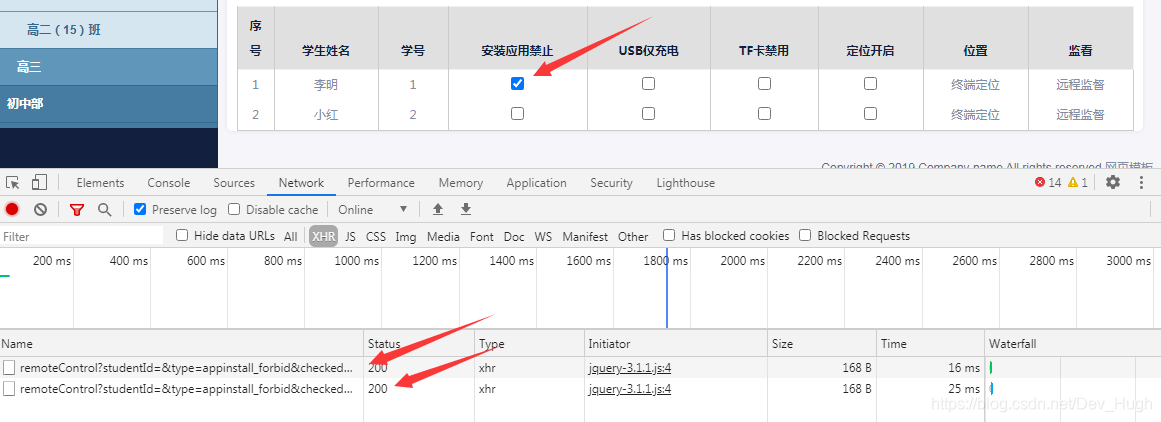The image size is (1161, 422).
Task: Stop recording network log
Action: tap(12, 210)
